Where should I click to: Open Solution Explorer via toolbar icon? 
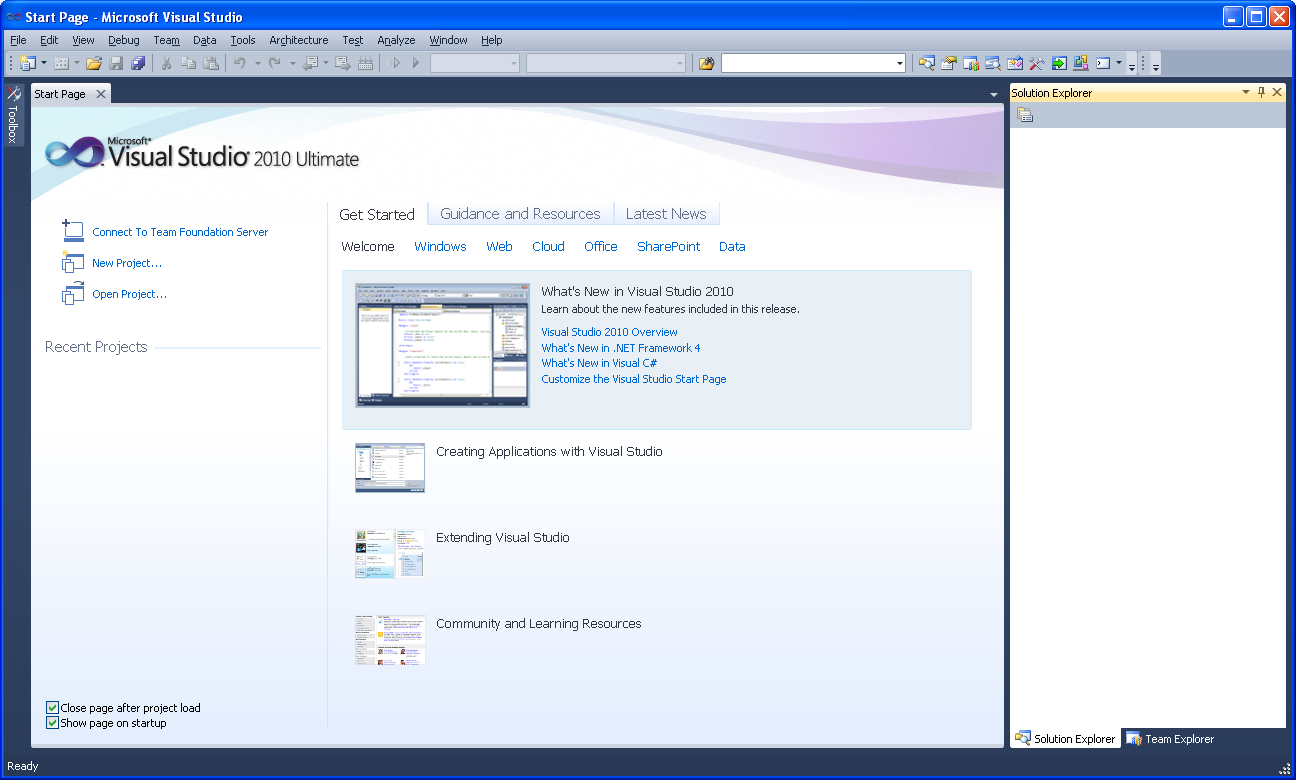[927, 63]
